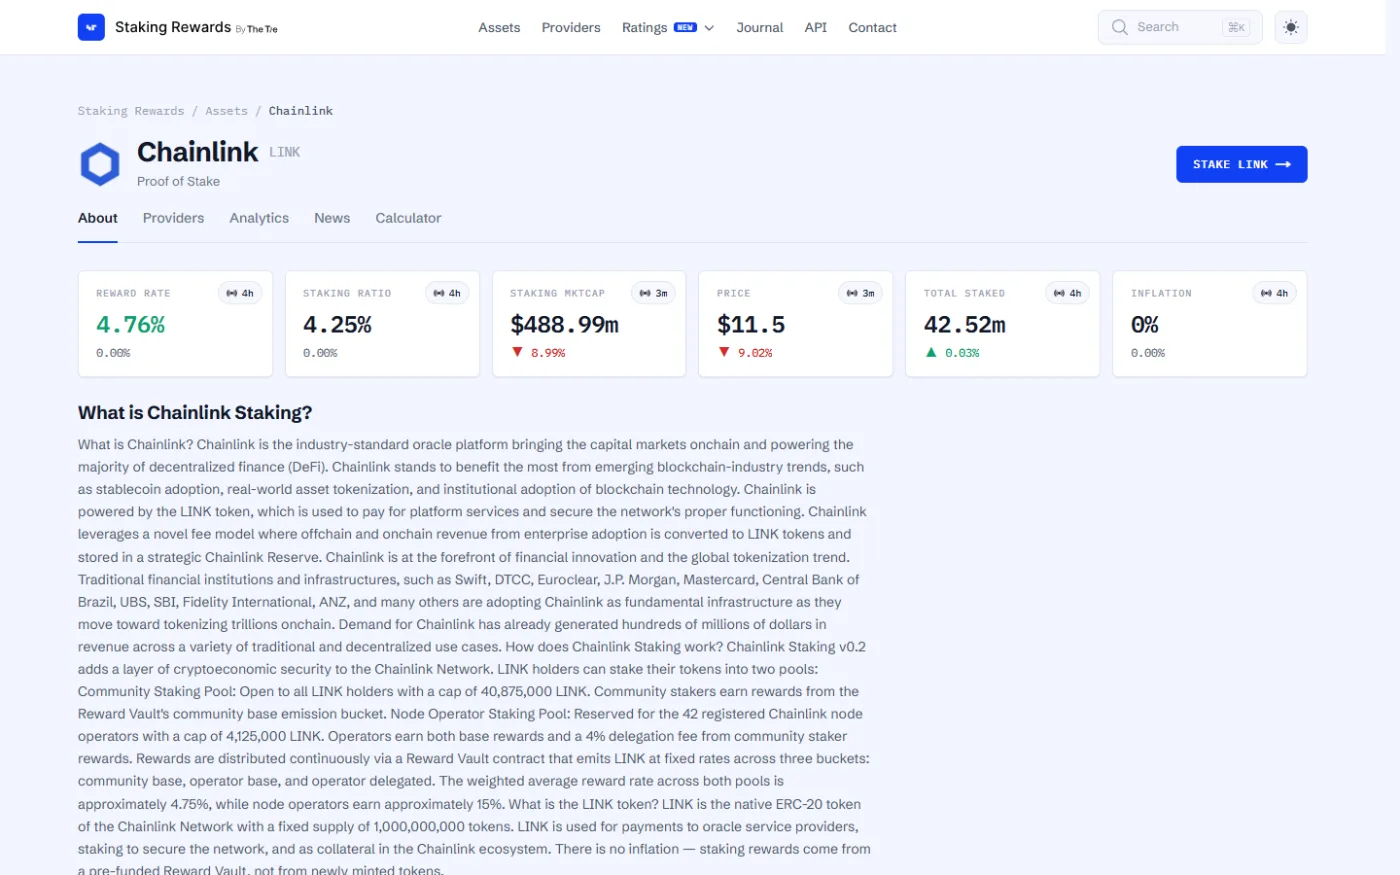This screenshot has height=875, width=1400.
Task: Click the 4h badge on Reward Rate card
Action: click(240, 293)
